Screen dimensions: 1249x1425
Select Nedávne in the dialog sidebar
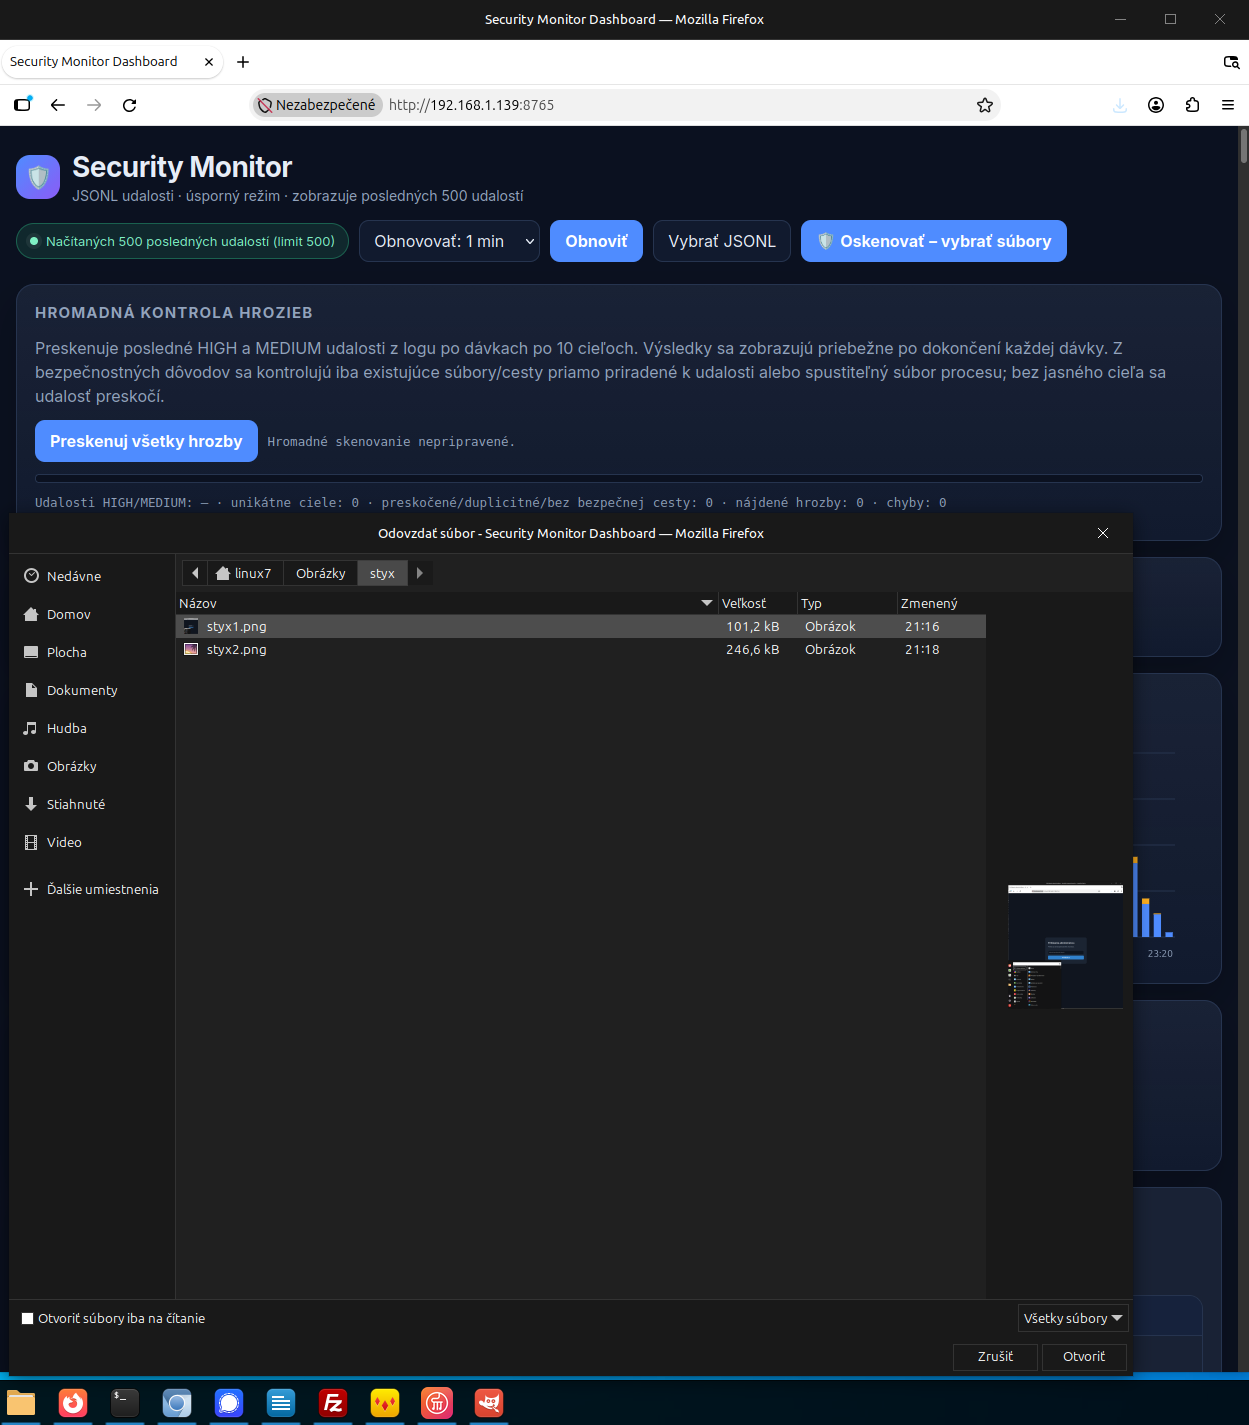[x=92, y=576]
